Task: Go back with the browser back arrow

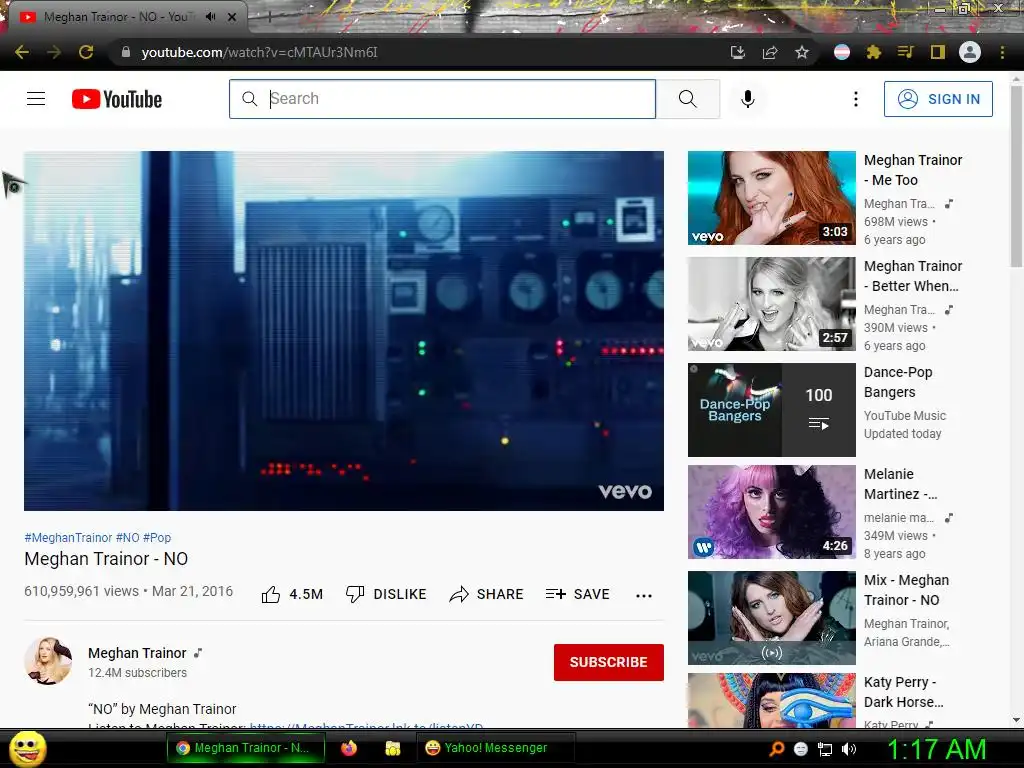Action: coord(22,52)
